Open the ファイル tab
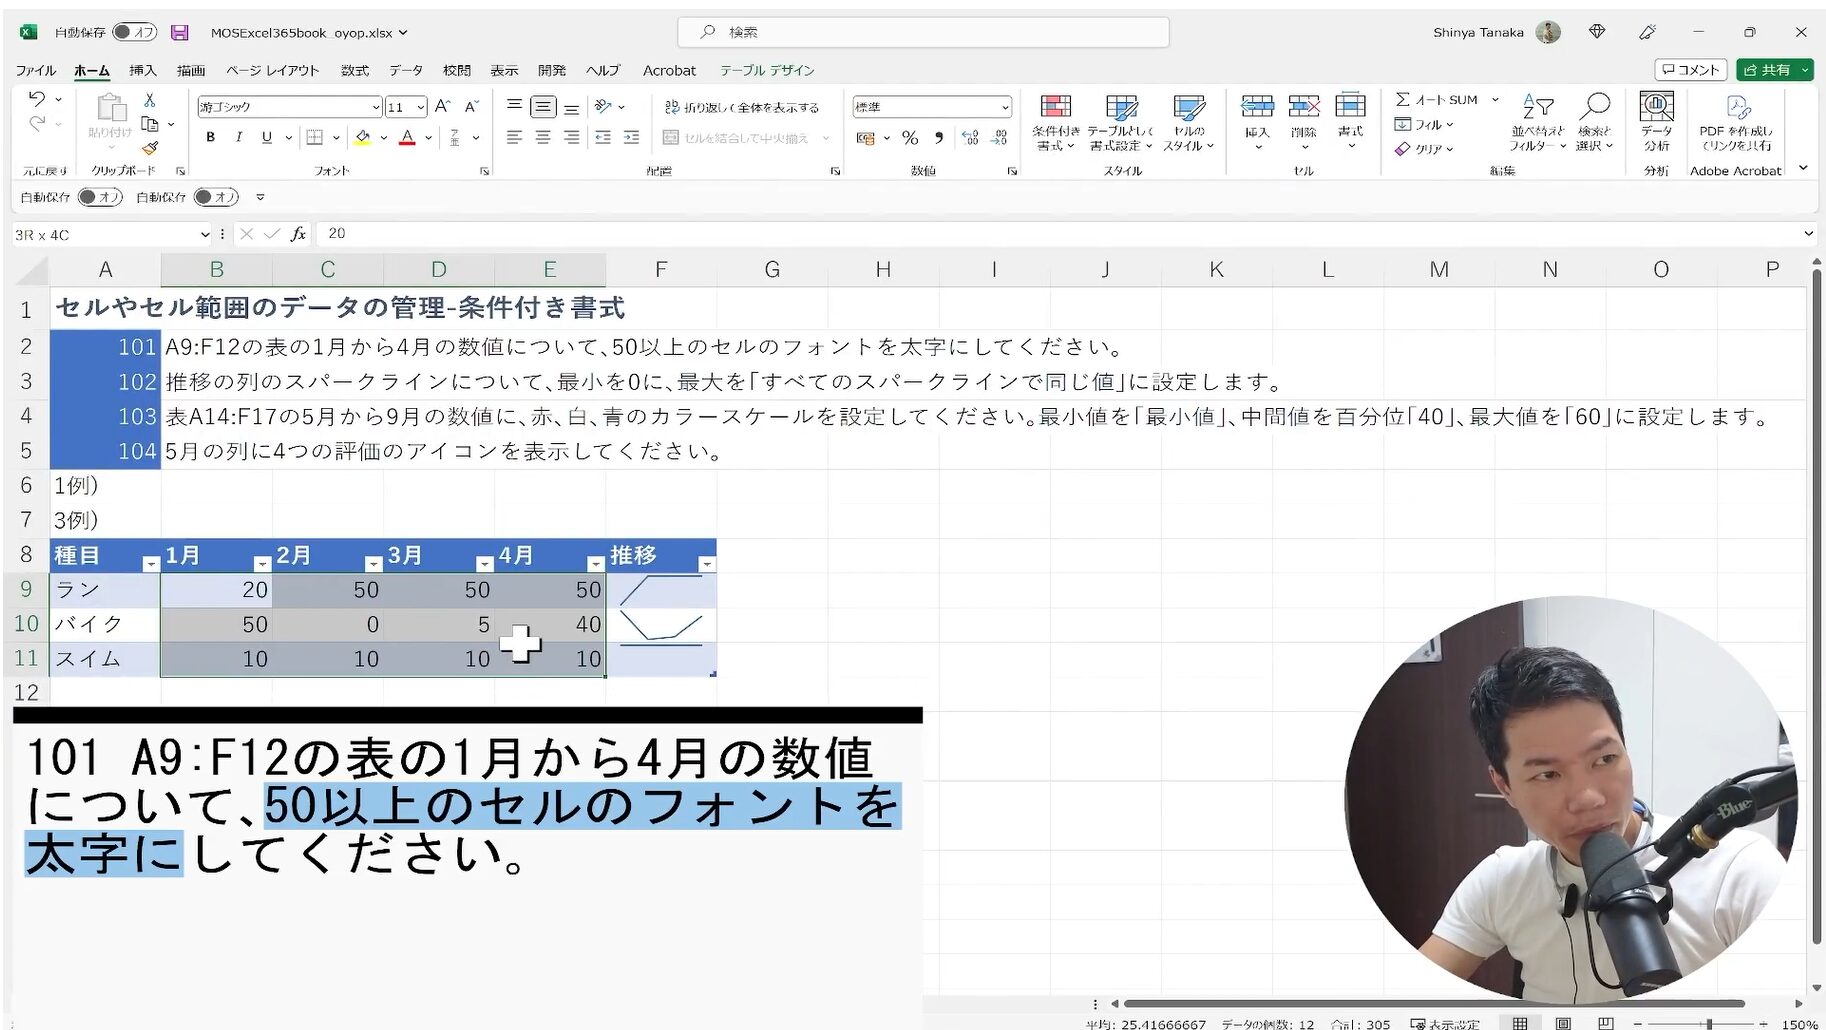The width and height of the screenshot is (1826, 1030). (35, 70)
